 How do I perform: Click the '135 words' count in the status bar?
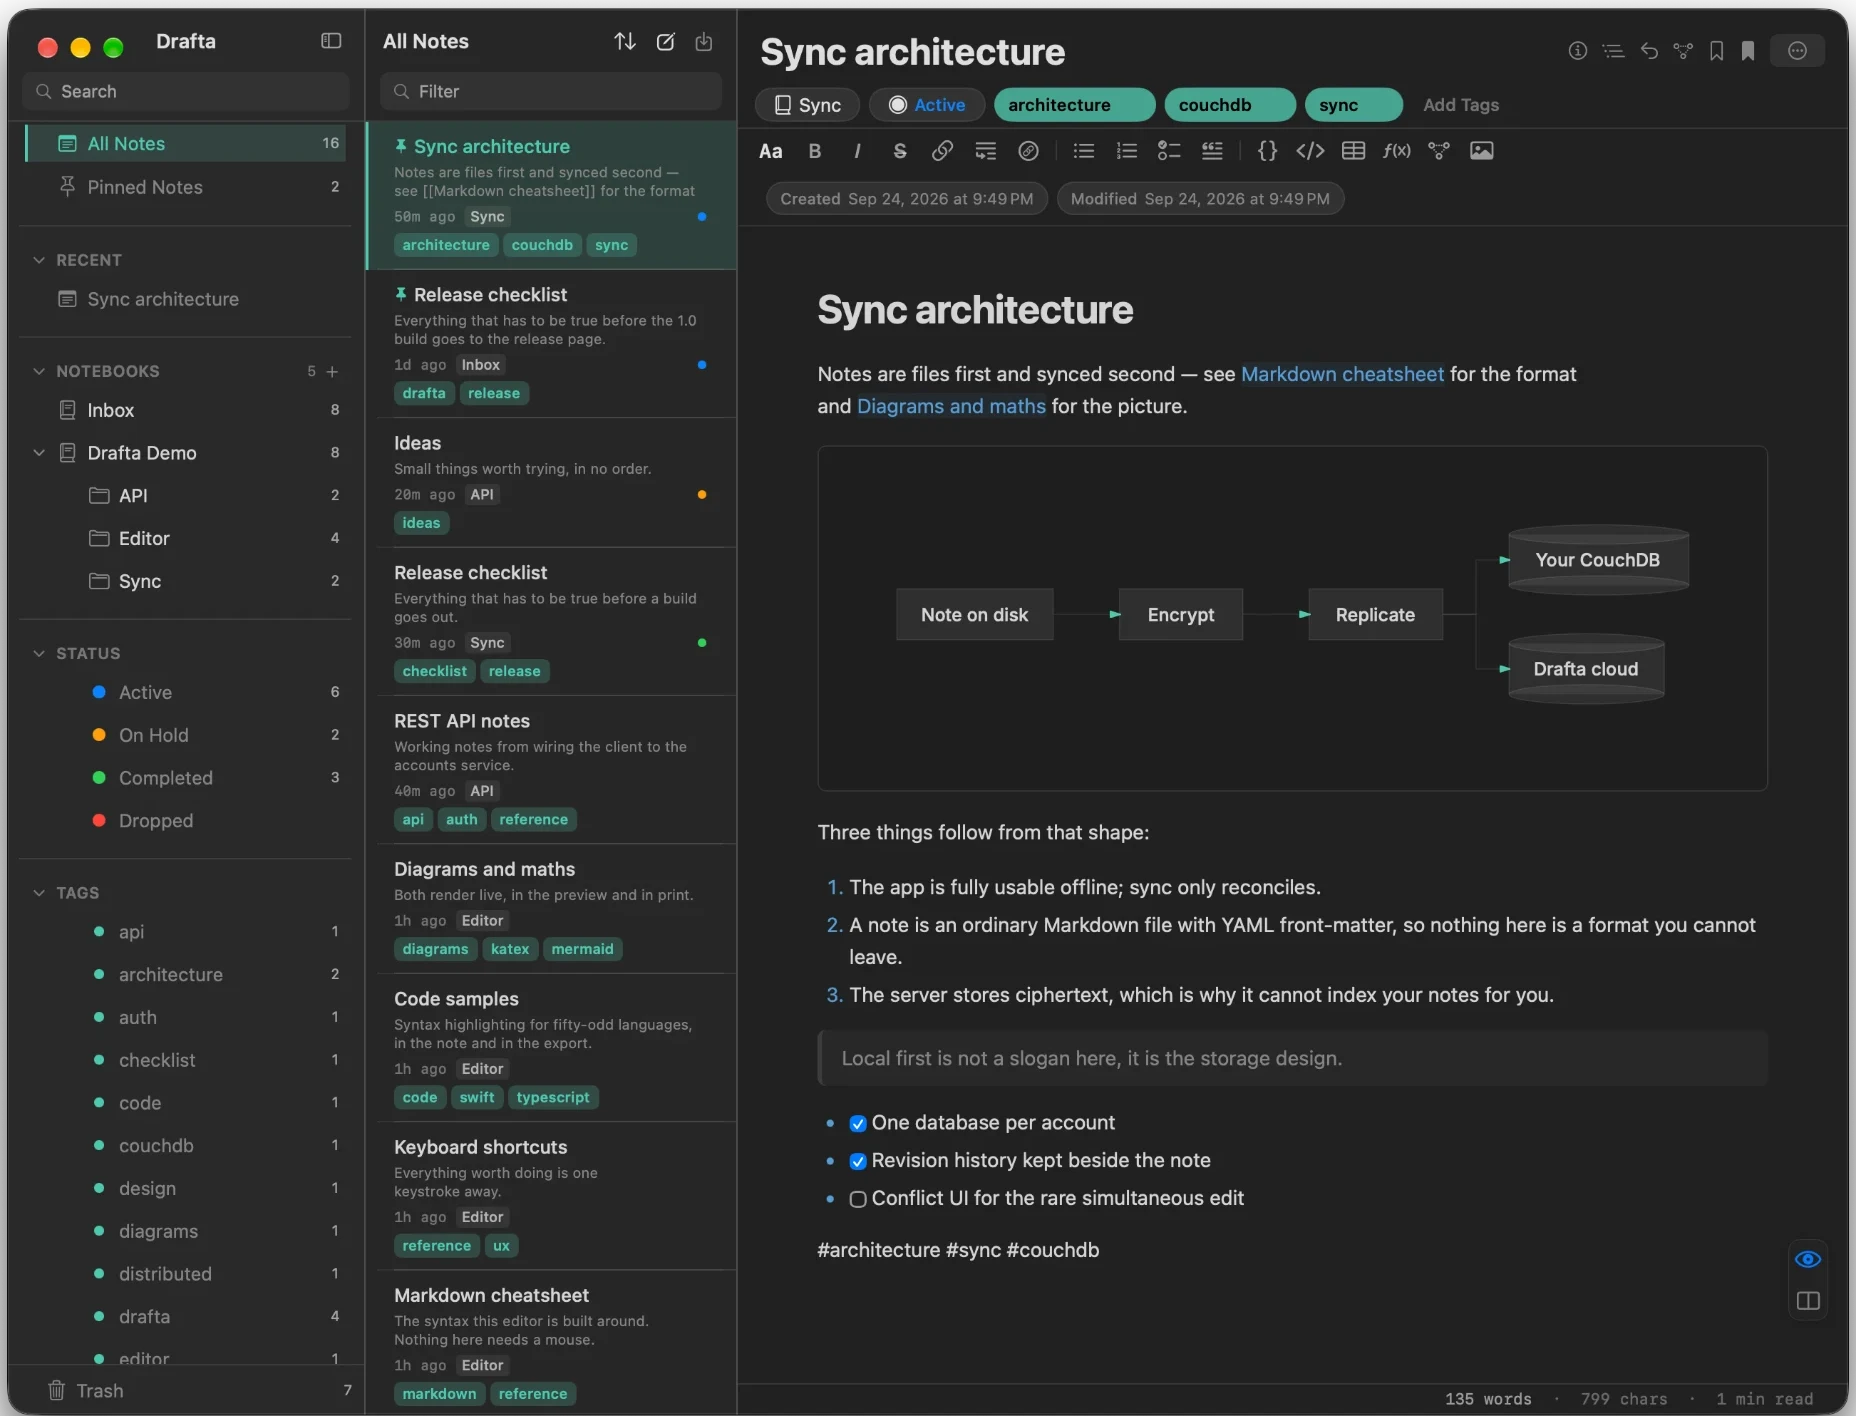(1488, 1399)
